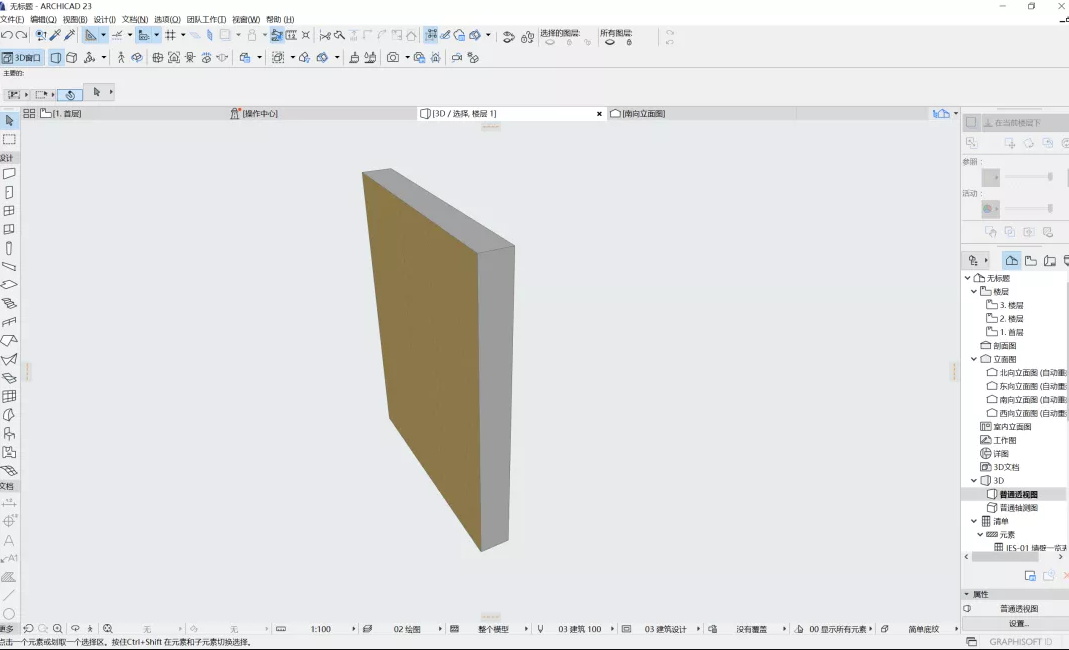Click the scissors trim icon
1069x650 pixels.
pos(325,35)
